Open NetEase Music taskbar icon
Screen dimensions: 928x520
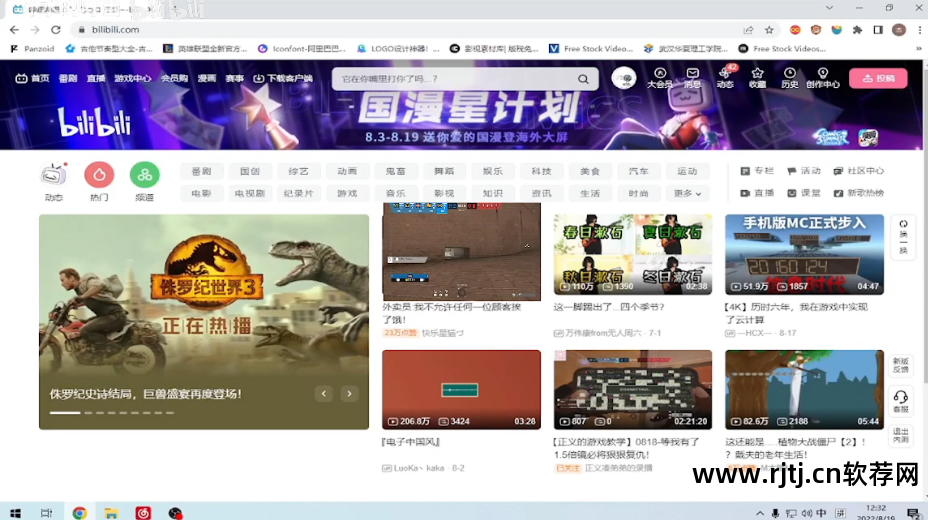pyautogui.click(x=143, y=512)
